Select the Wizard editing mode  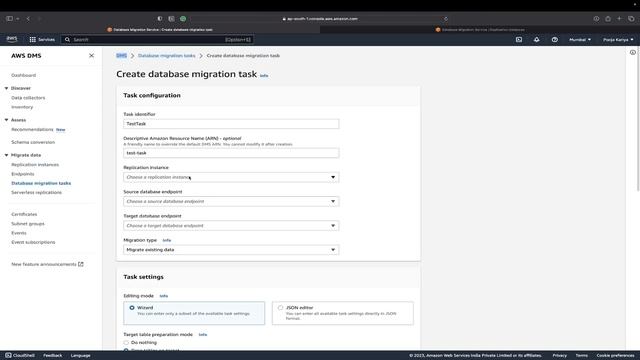[132, 308]
